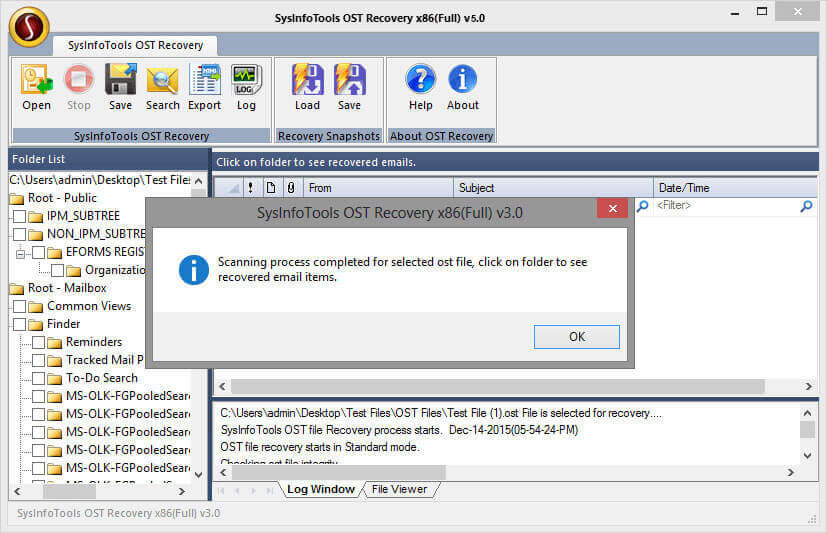This screenshot has width=827, height=533.
Task: Click the Open file icon
Action: [x=36, y=80]
